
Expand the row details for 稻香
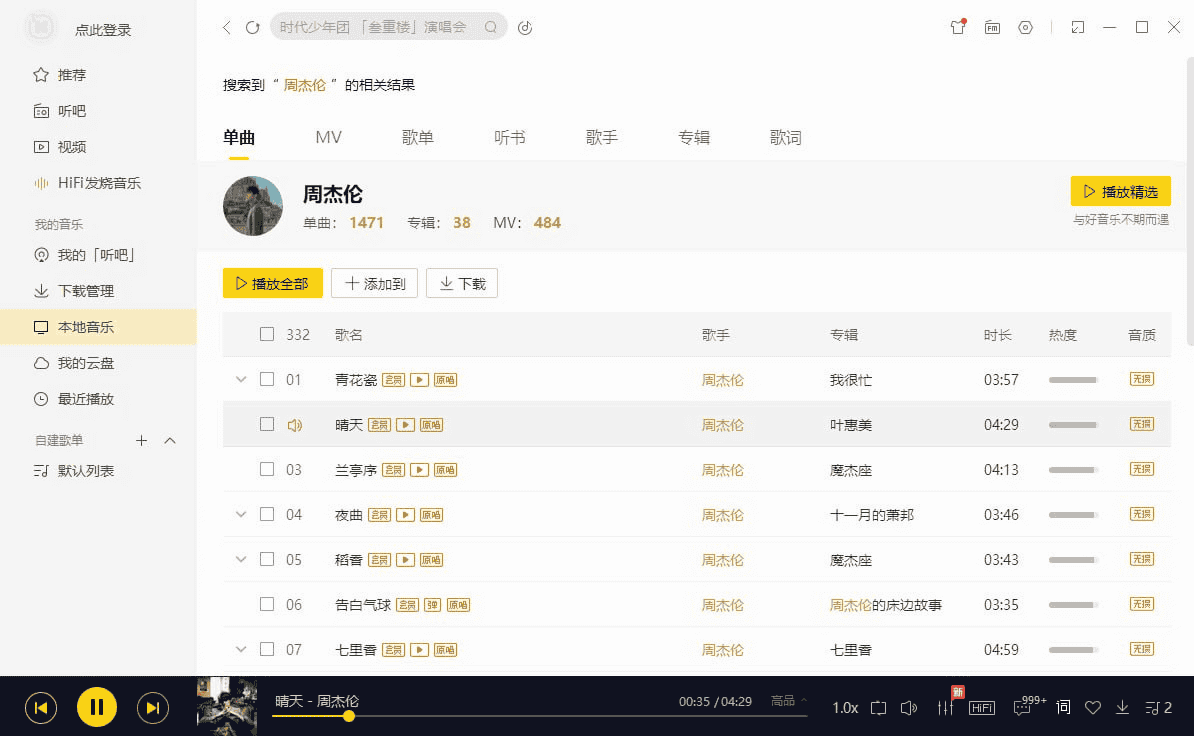click(x=240, y=559)
